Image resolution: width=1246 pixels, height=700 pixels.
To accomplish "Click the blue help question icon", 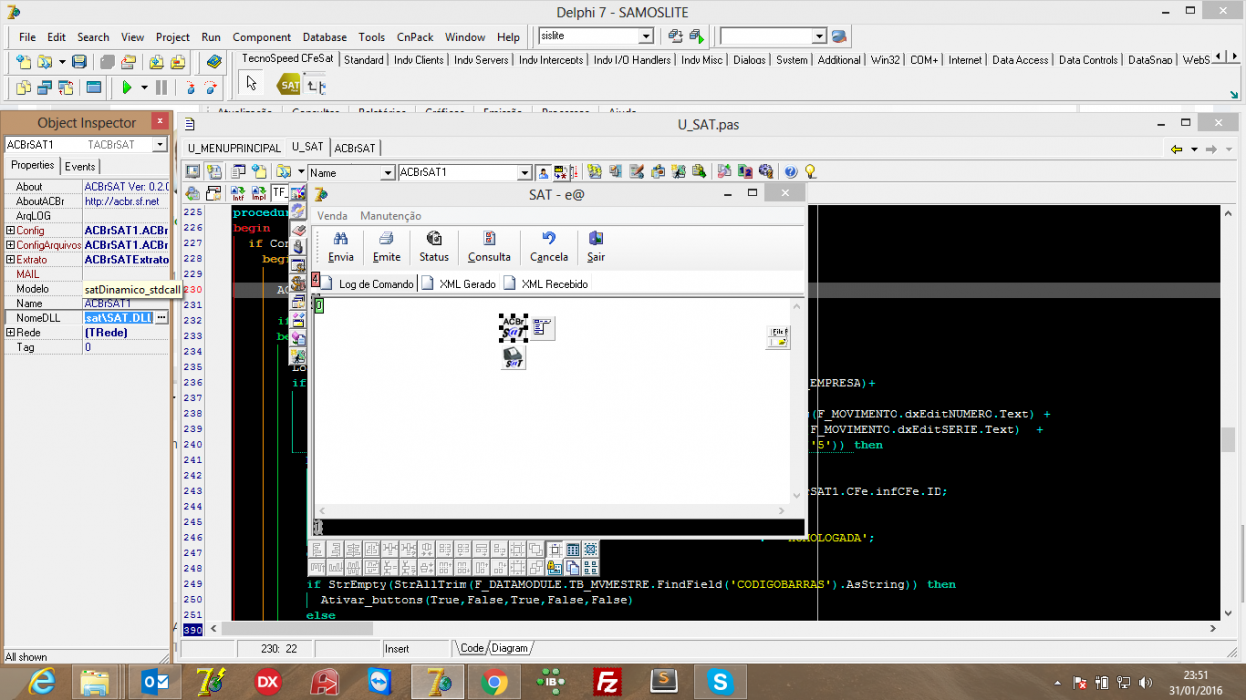I will click(x=791, y=172).
